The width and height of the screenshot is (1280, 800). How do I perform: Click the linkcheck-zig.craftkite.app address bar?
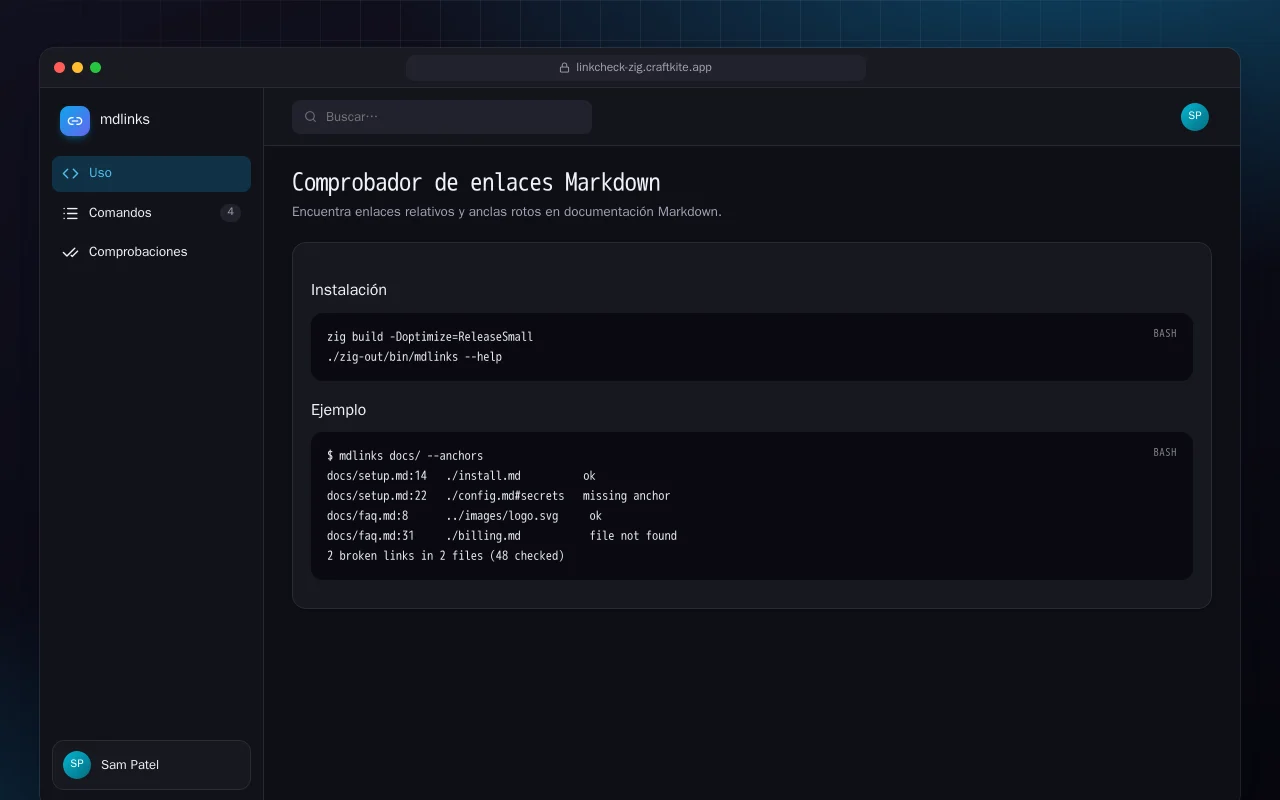coord(636,68)
